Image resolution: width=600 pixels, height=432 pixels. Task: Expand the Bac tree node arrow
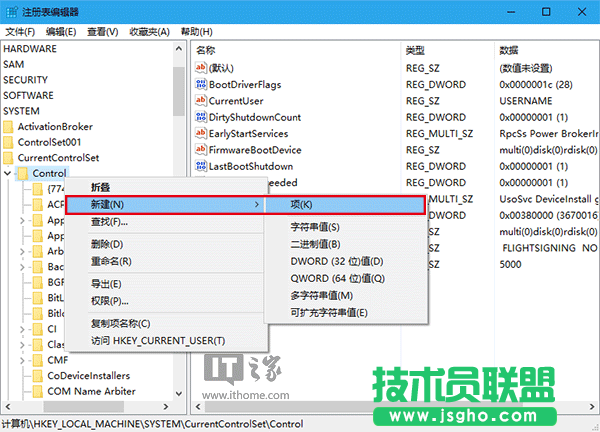pyautogui.click(x=22, y=267)
